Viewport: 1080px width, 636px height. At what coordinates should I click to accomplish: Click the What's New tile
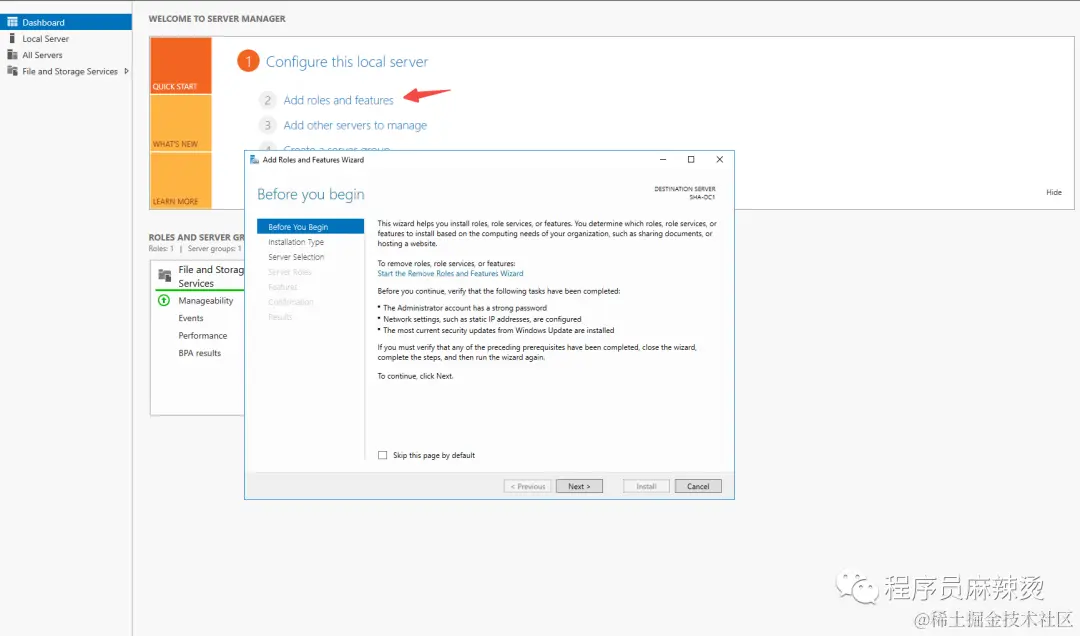pos(181,123)
